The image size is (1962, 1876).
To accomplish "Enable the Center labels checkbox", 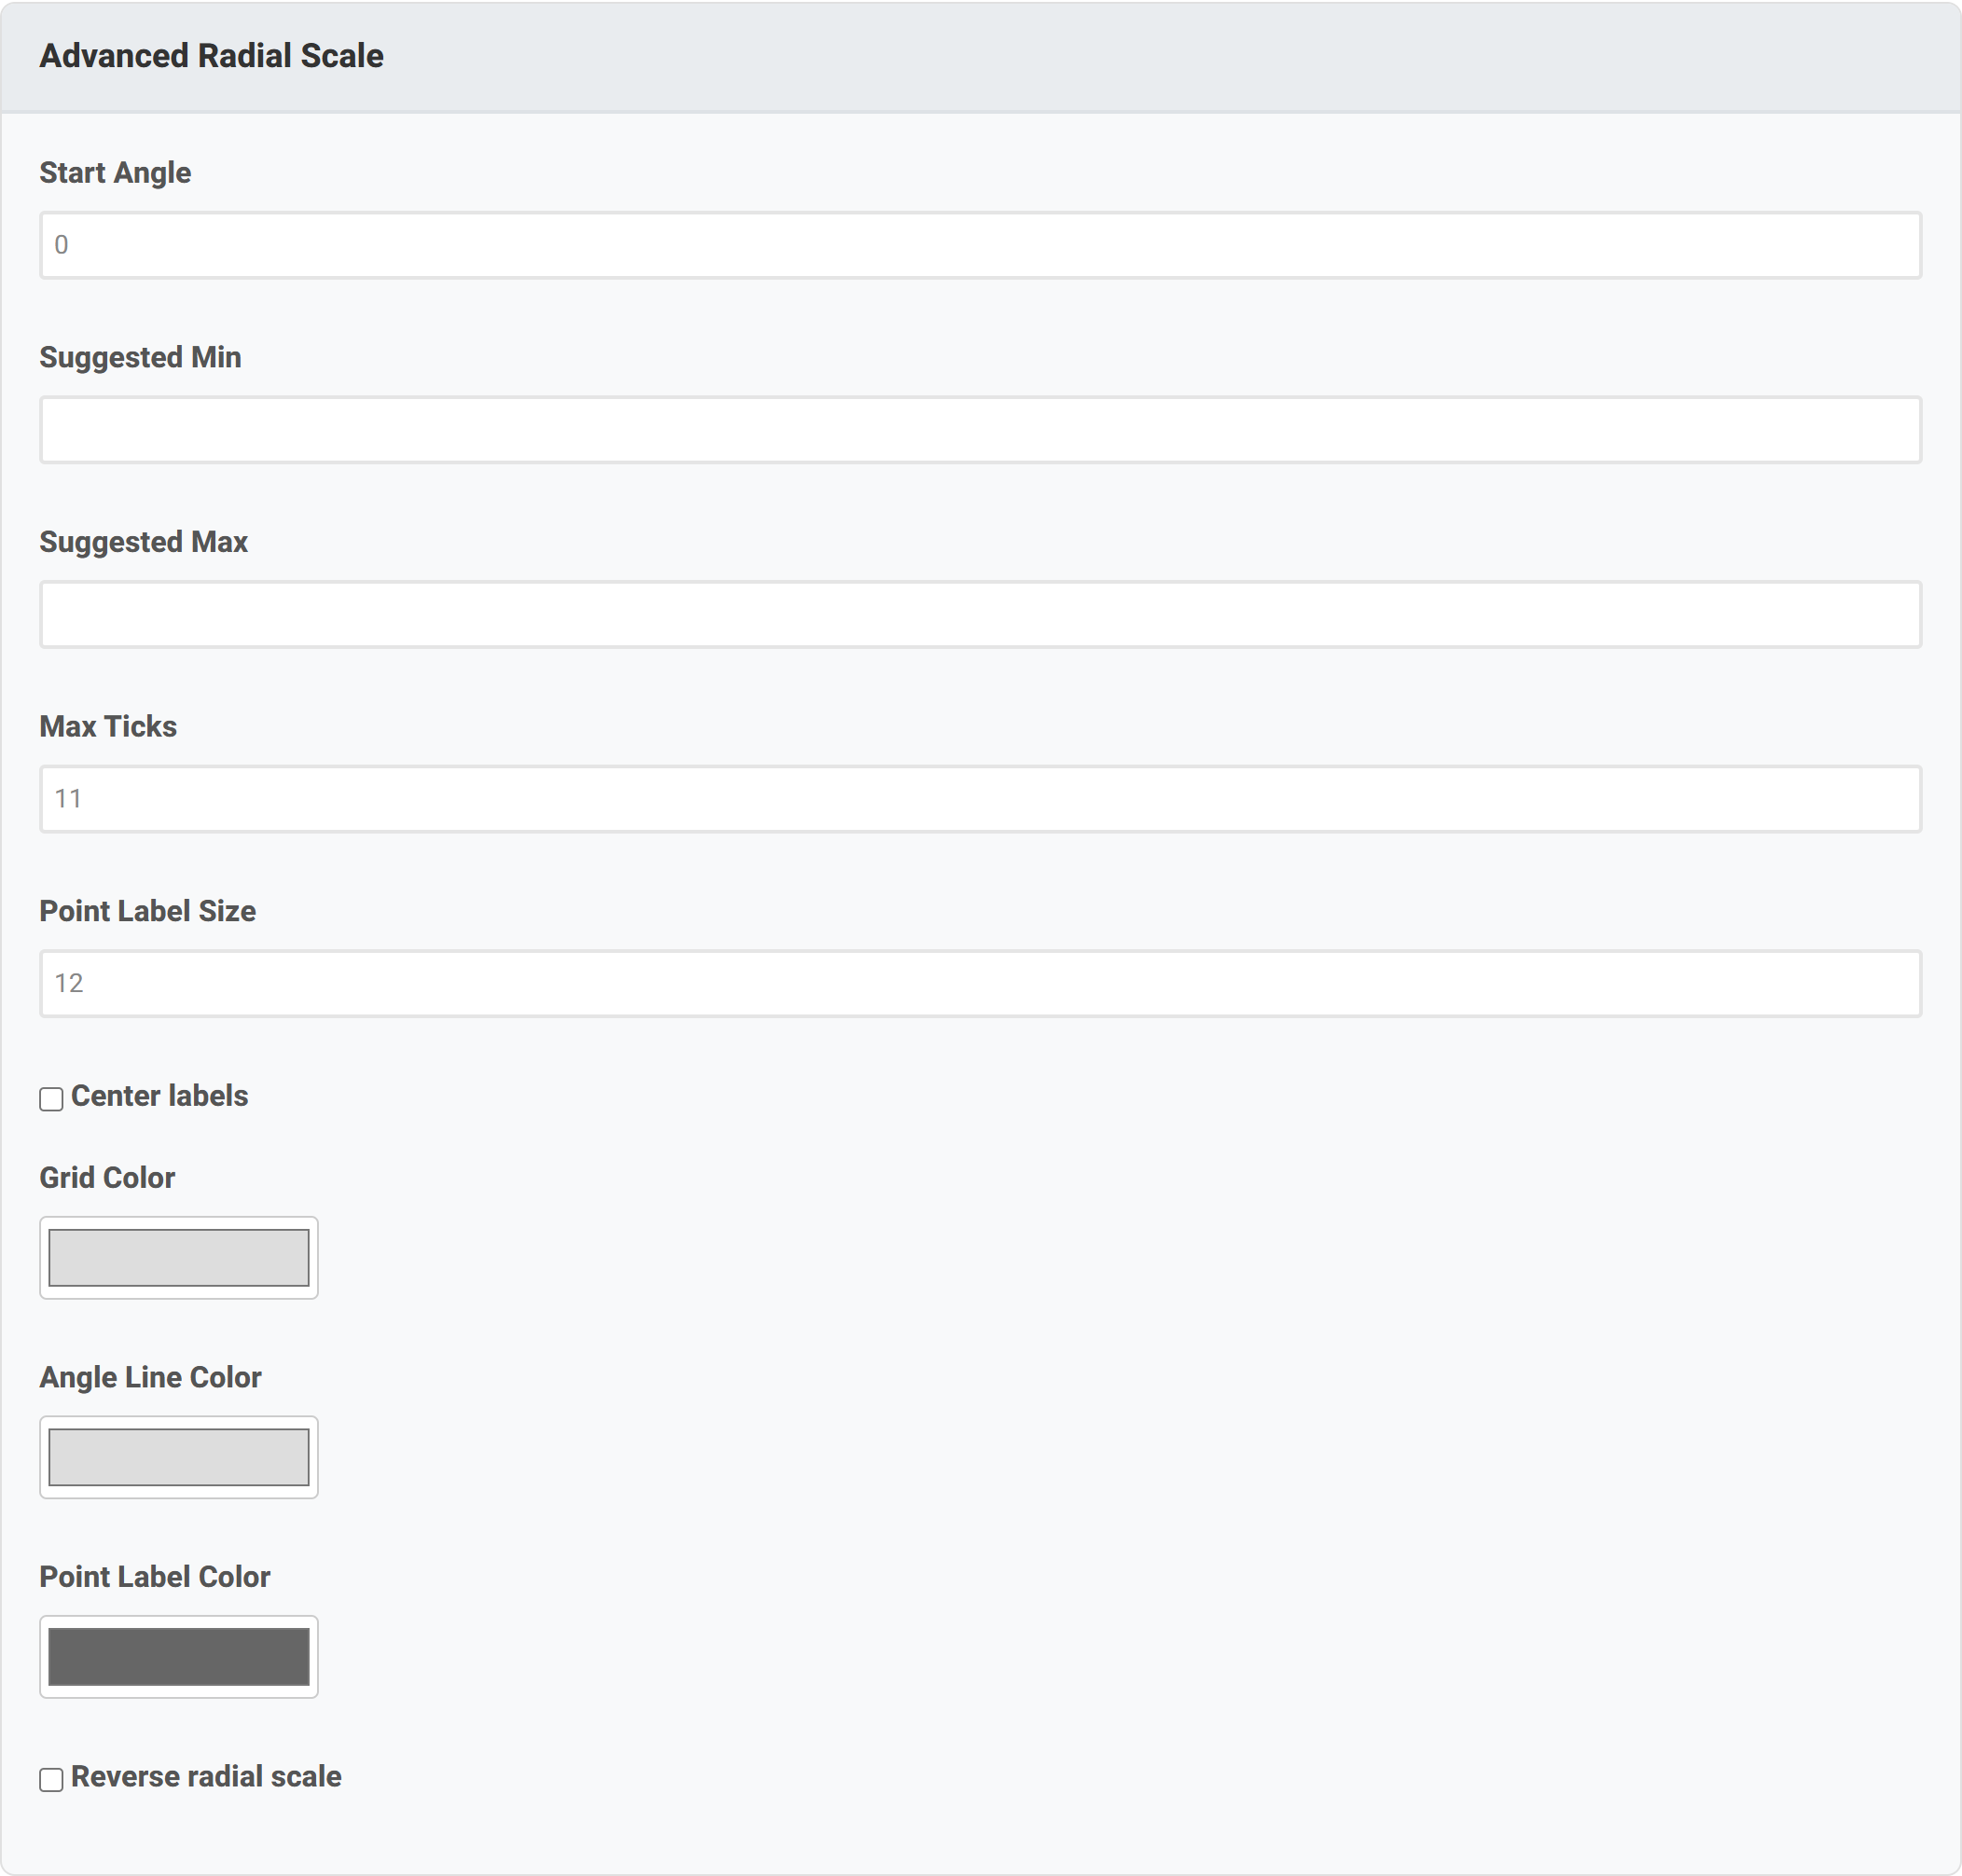I will [51, 1099].
